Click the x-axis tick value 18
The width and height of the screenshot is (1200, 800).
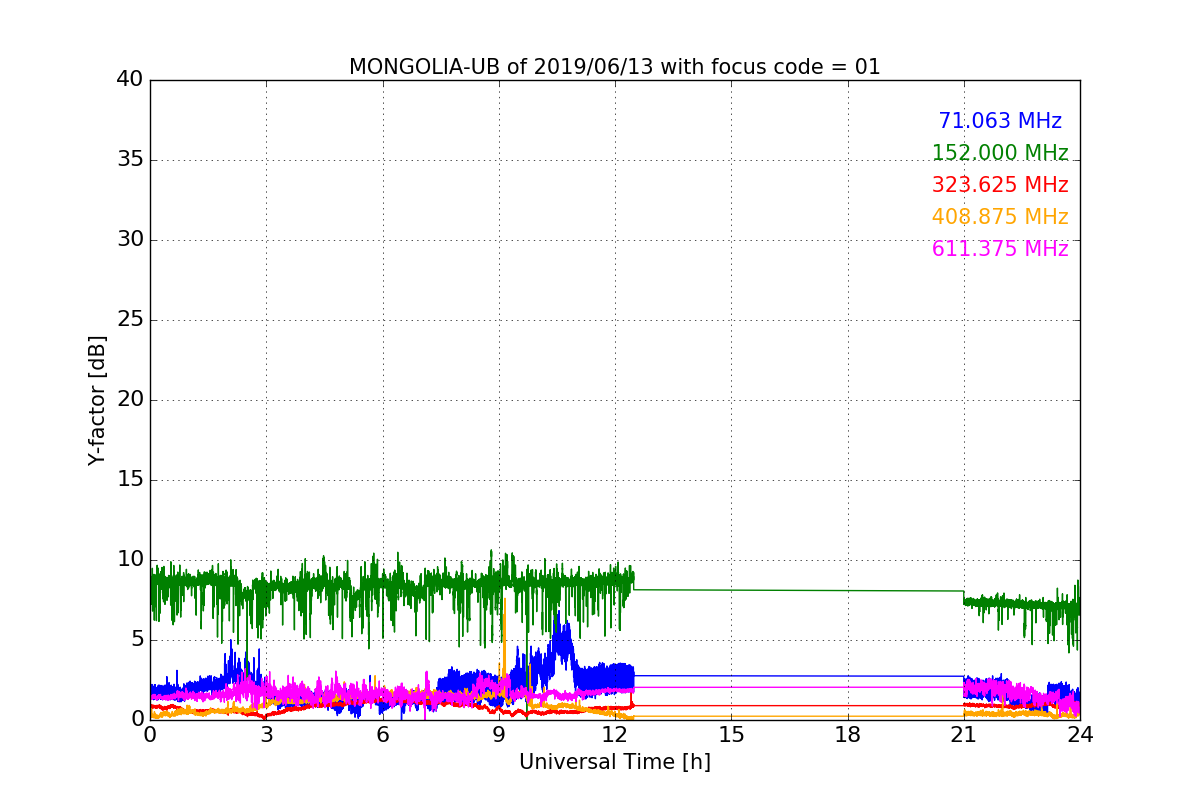click(848, 734)
